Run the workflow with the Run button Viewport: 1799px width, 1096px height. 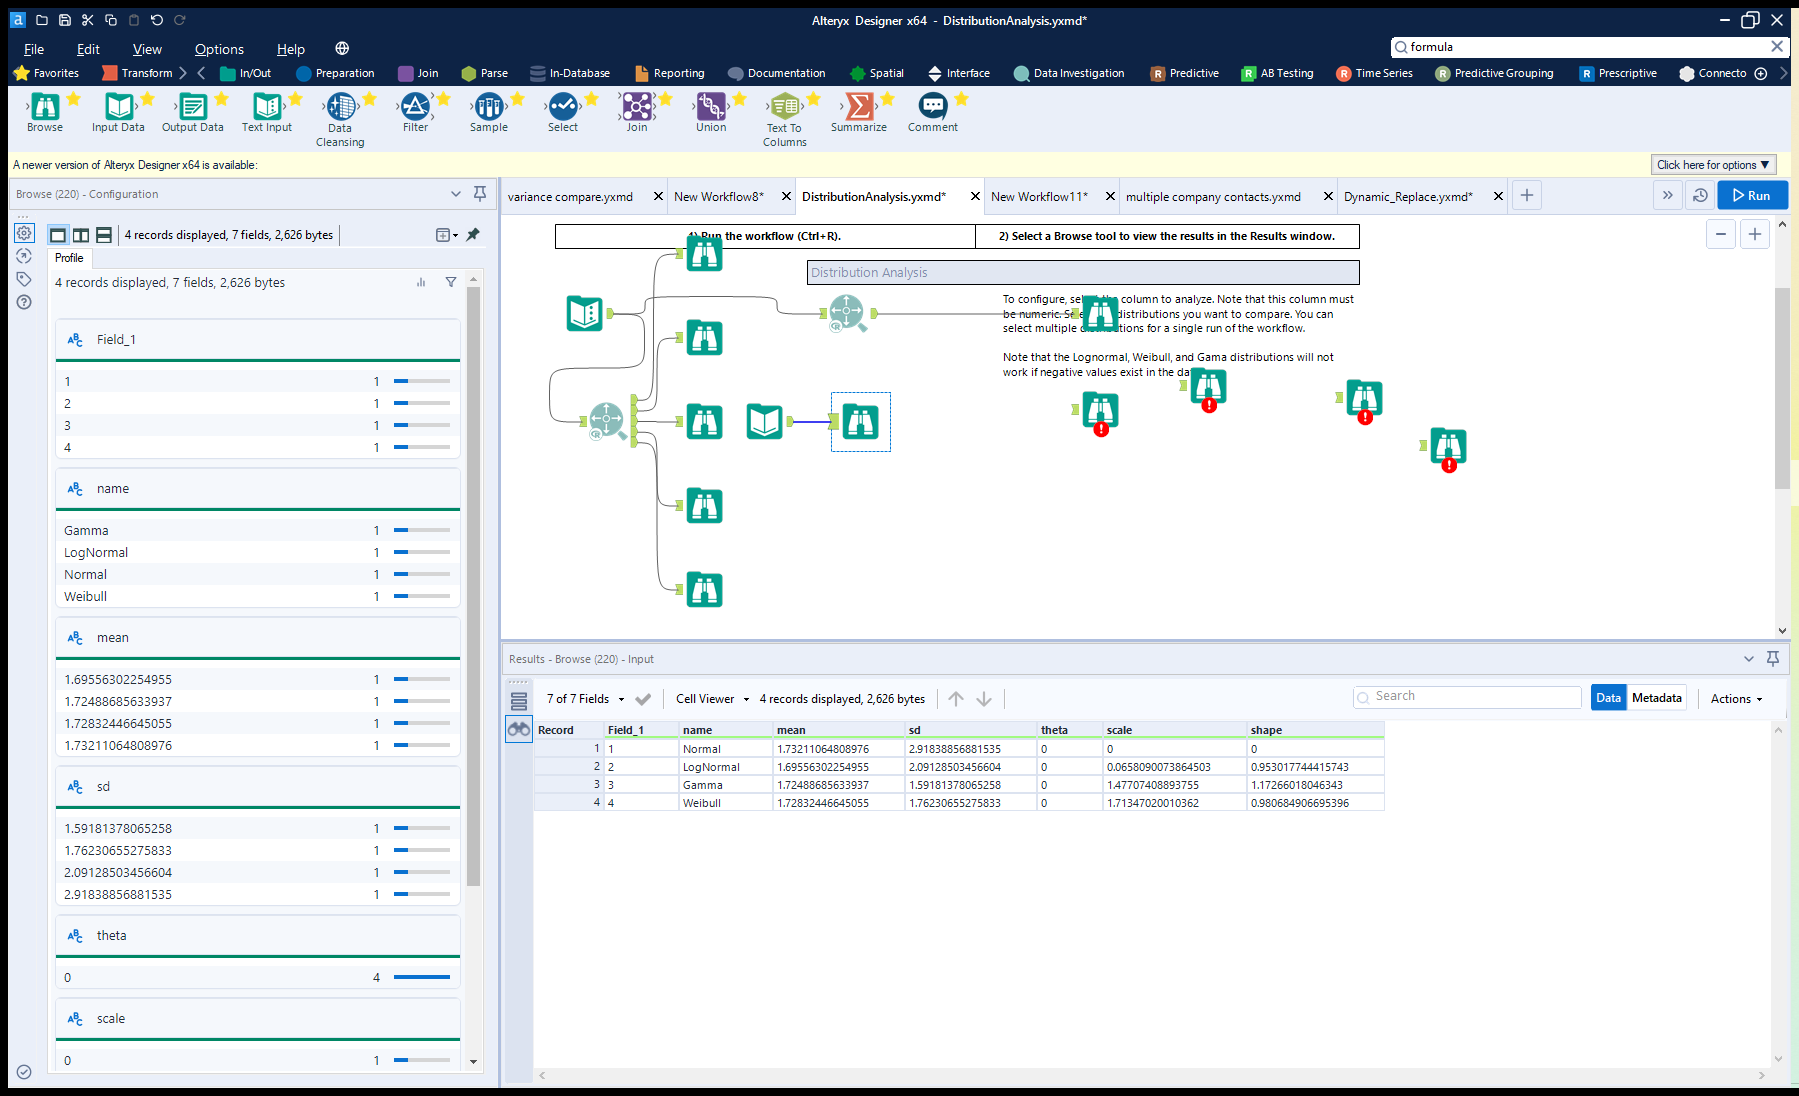pos(1752,195)
